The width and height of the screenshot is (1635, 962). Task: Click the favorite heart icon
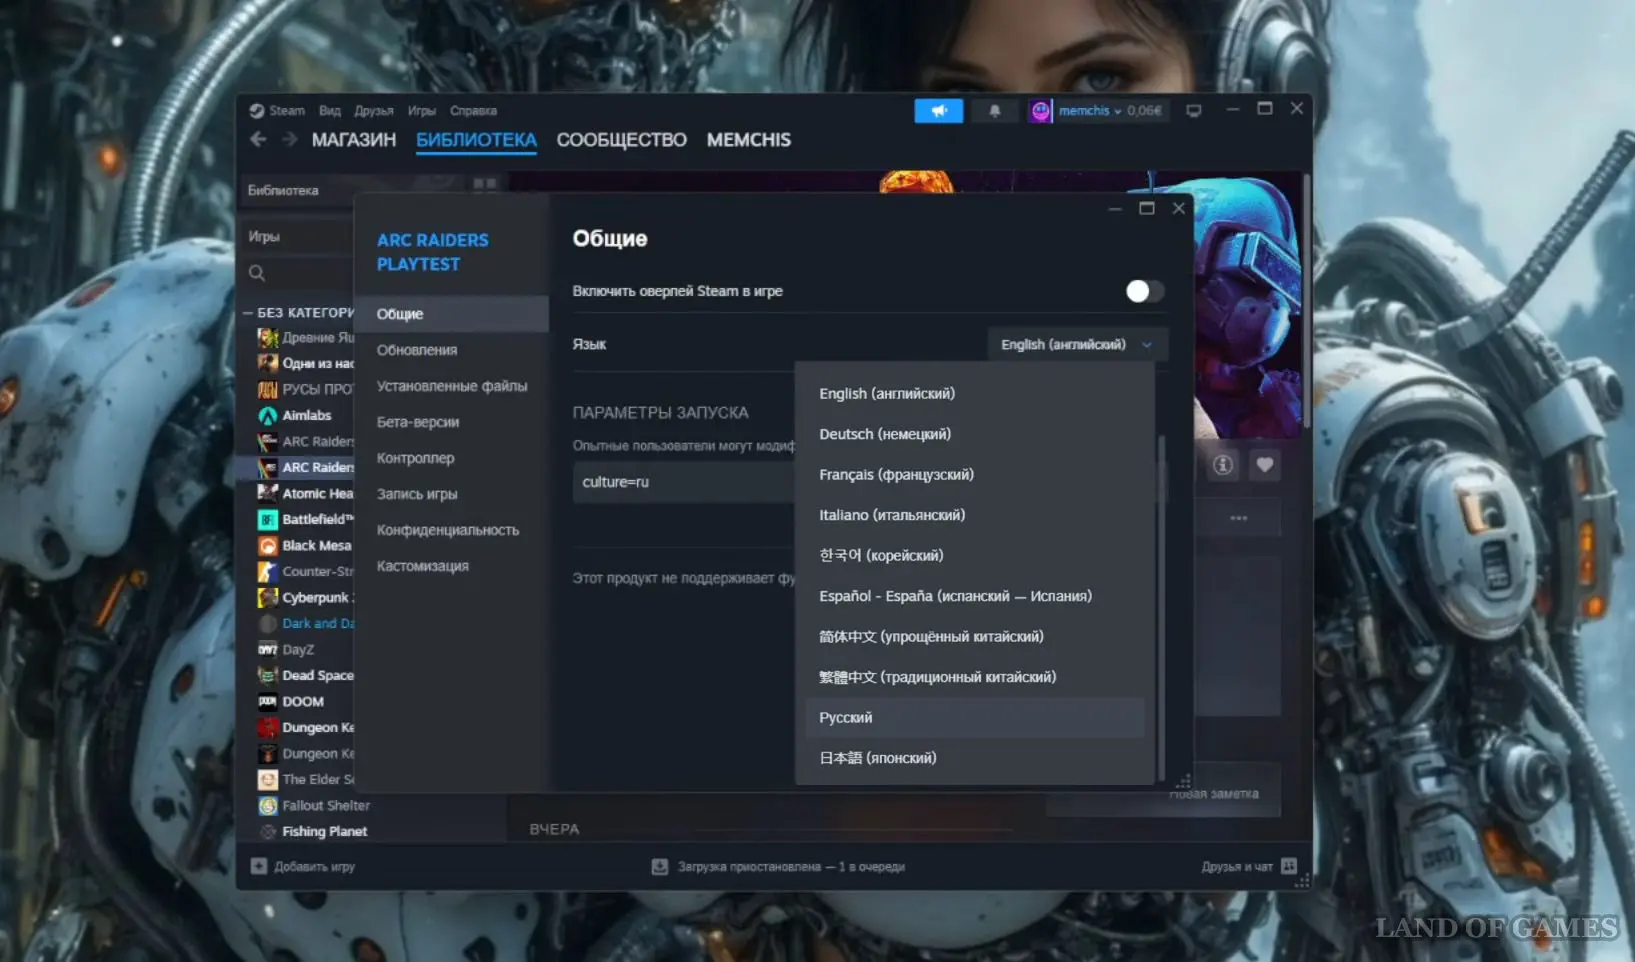coord(1264,465)
